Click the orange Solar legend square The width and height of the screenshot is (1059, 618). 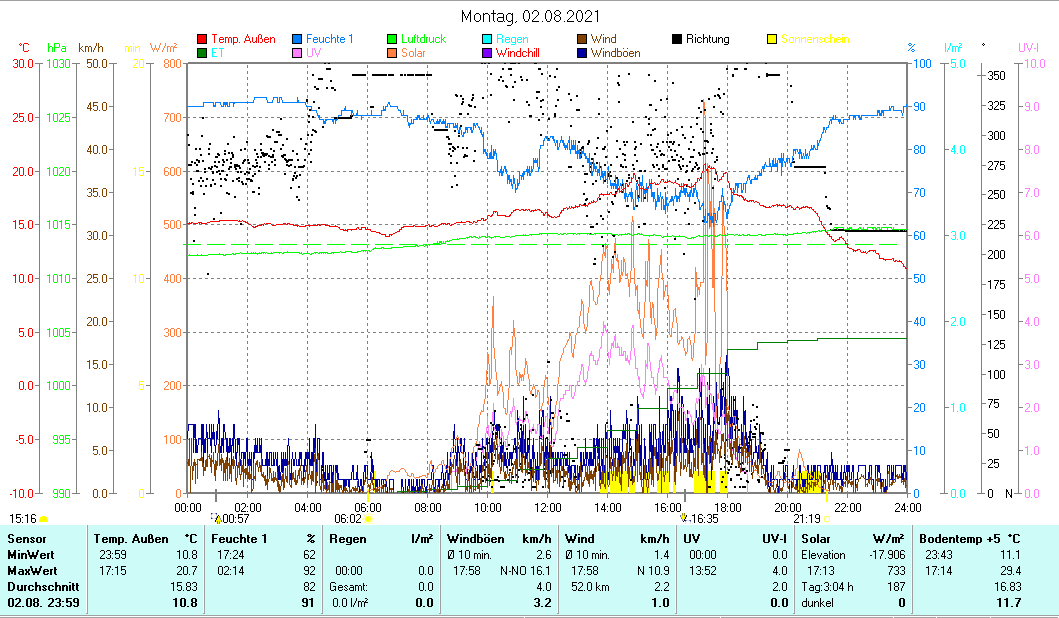[393, 53]
